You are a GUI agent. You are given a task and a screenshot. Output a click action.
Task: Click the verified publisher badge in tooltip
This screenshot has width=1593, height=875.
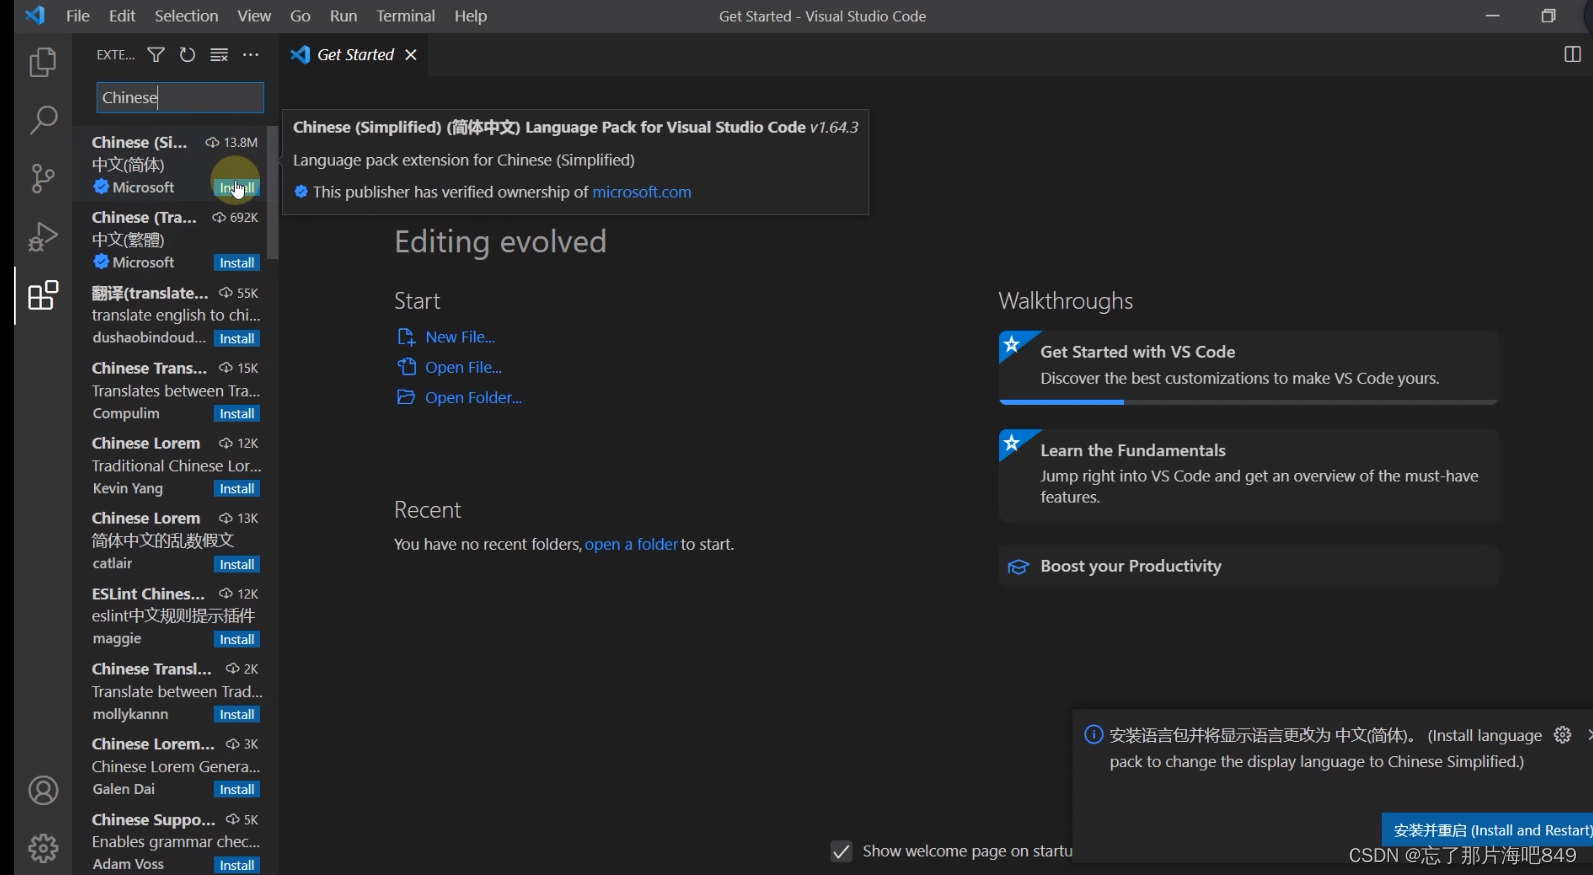pyautogui.click(x=301, y=192)
